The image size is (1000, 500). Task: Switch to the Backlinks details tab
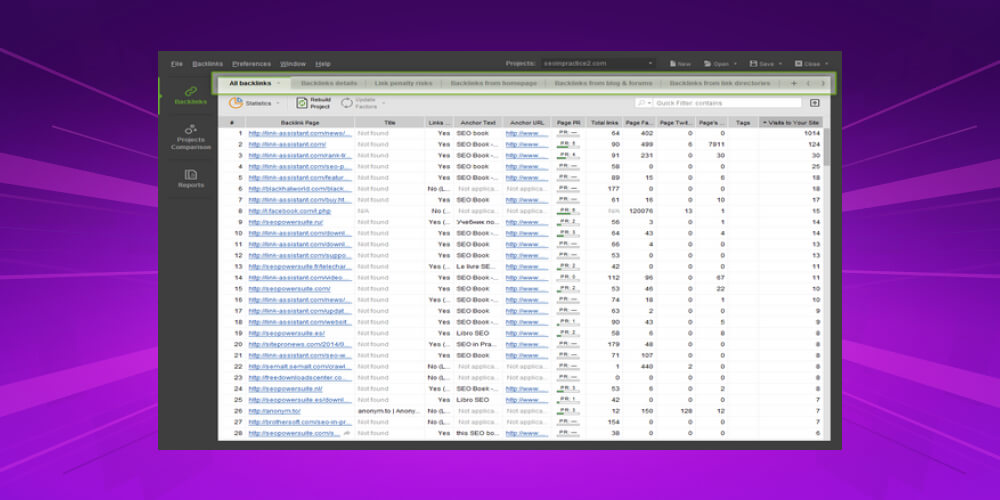pos(328,83)
